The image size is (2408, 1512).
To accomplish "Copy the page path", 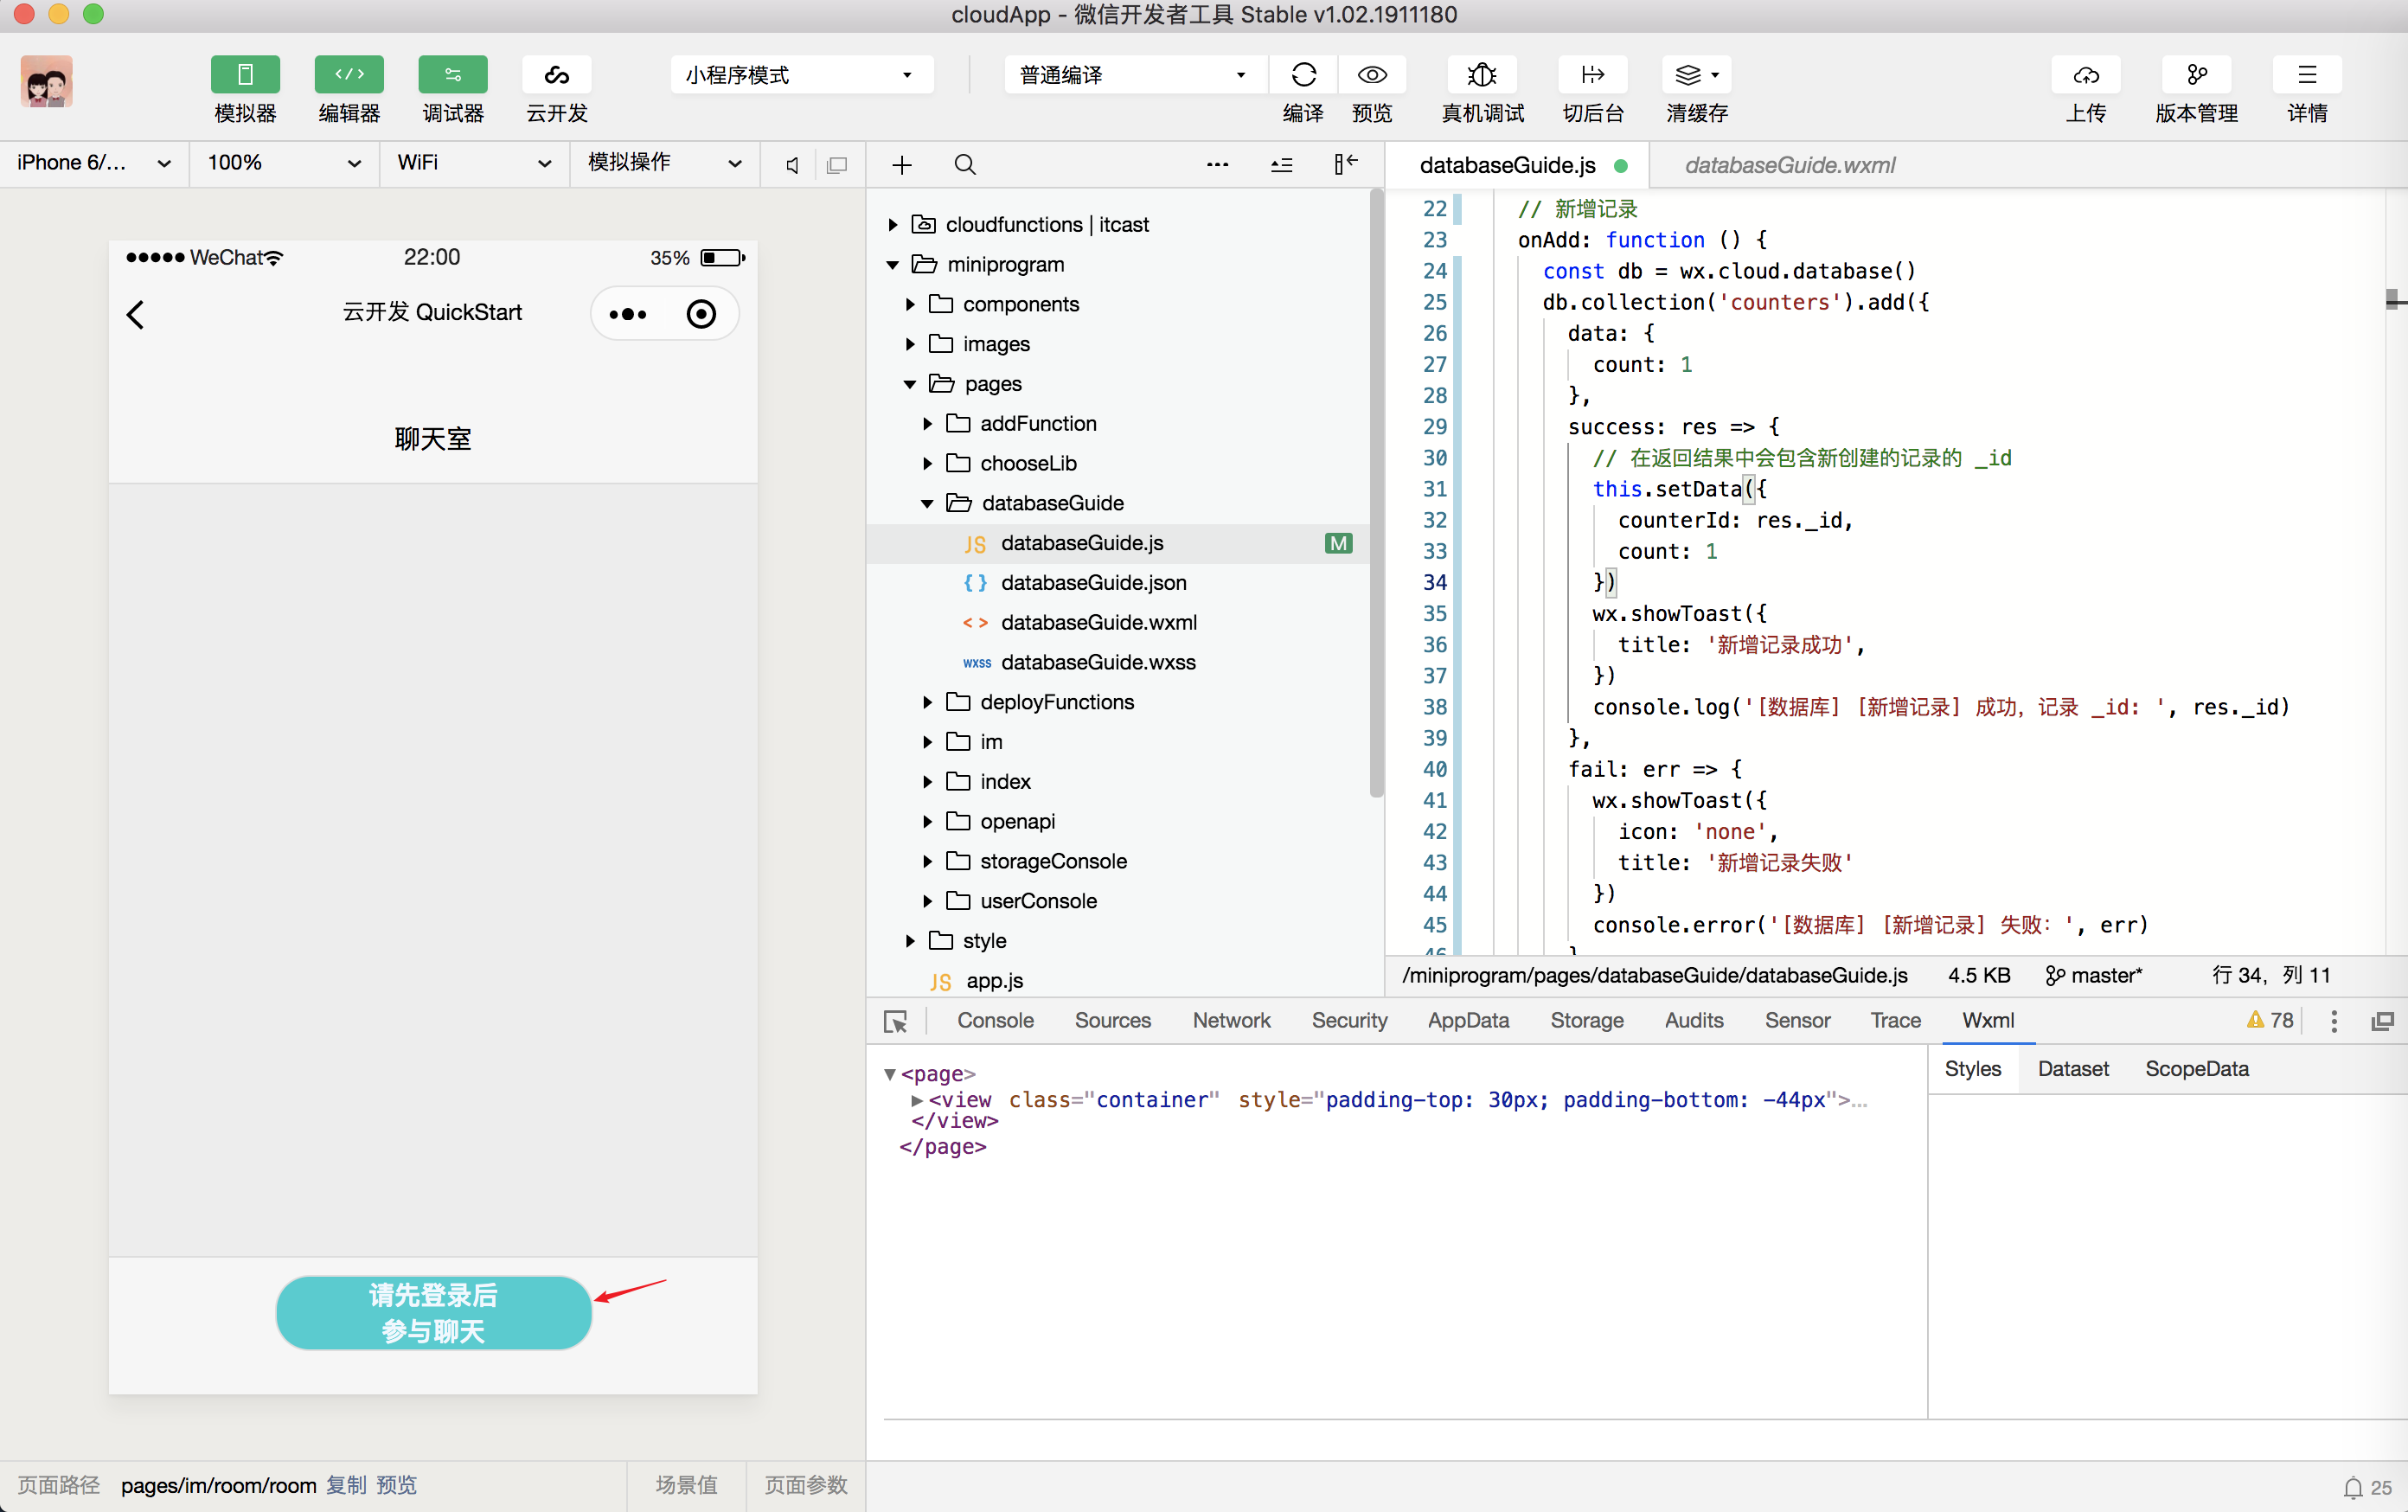I will 346,1485.
